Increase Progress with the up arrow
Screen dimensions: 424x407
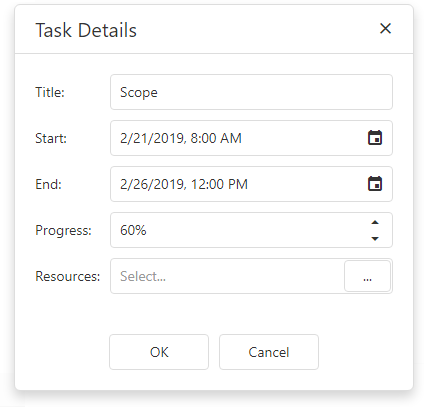point(375,222)
